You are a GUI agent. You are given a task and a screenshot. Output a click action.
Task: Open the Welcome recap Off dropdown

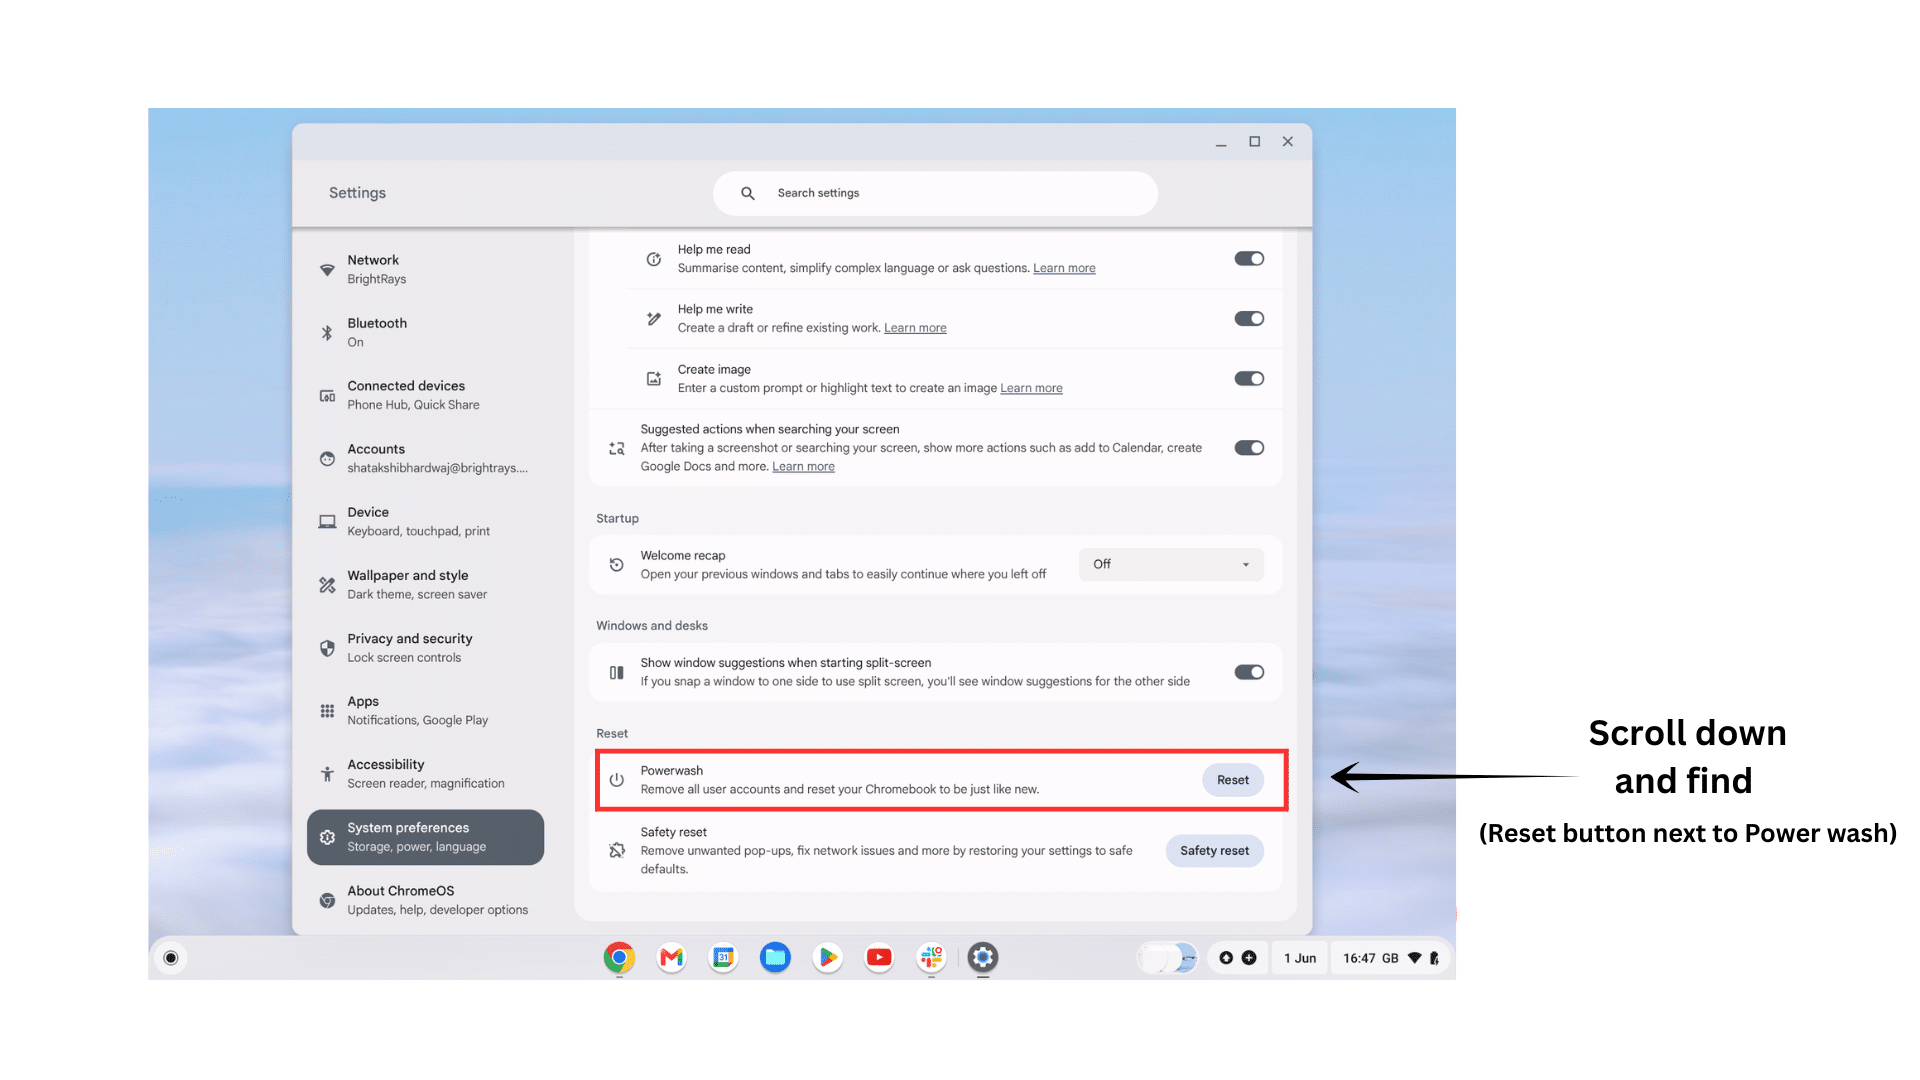[1171, 564]
